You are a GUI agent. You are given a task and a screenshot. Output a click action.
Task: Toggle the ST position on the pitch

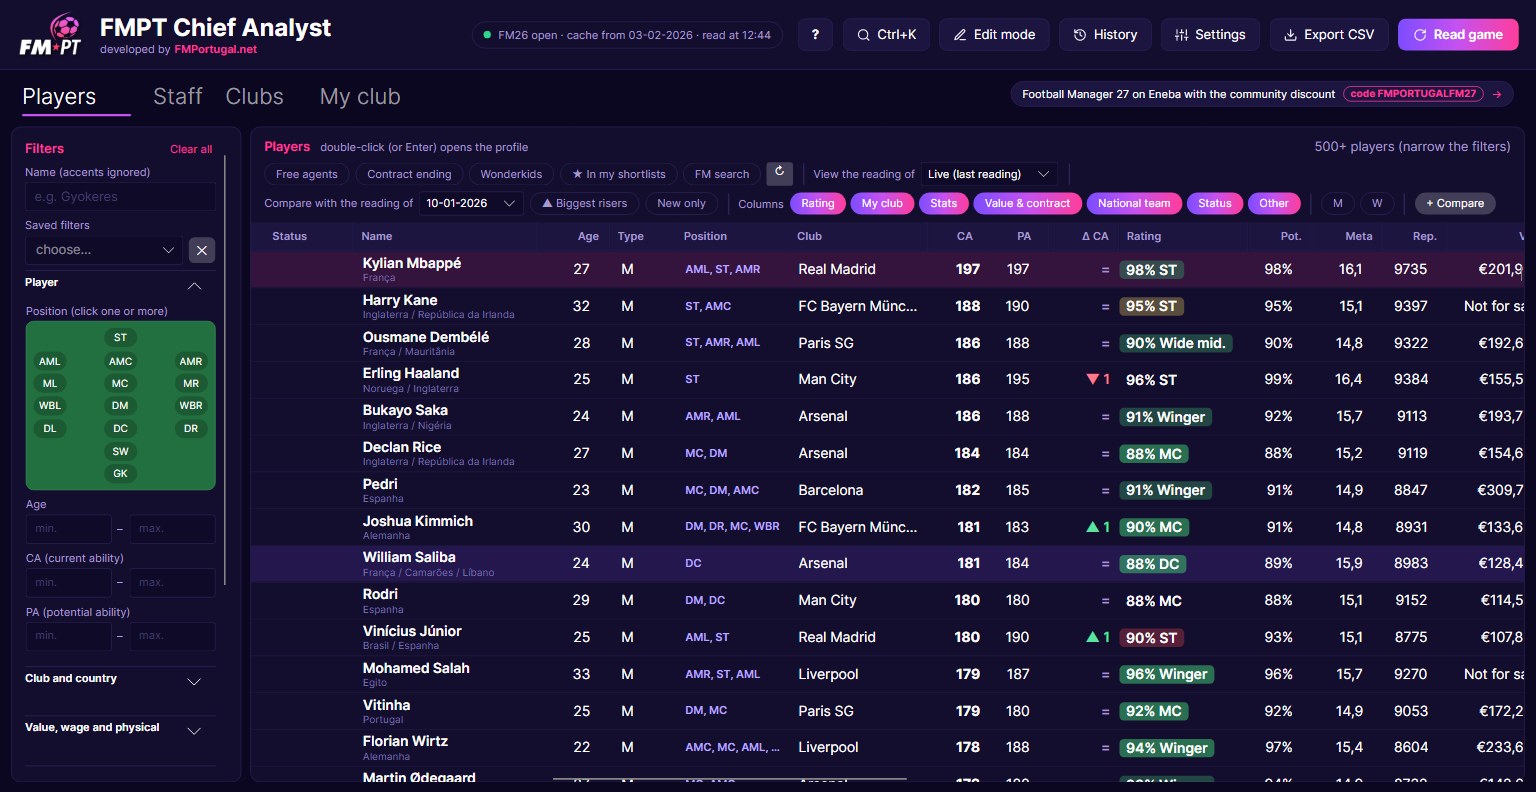[x=120, y=338]
